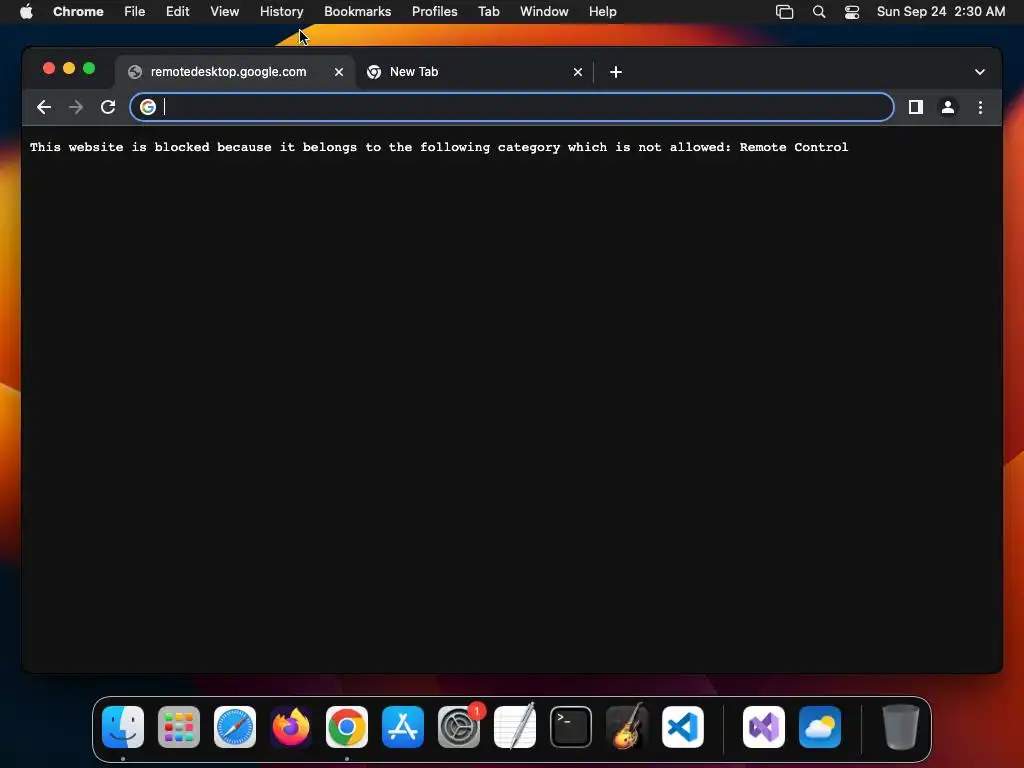The height and width of the screenshot is (768, 1024).
Task: Open Chrome's three-dot menu
Action: click(980, 107)
